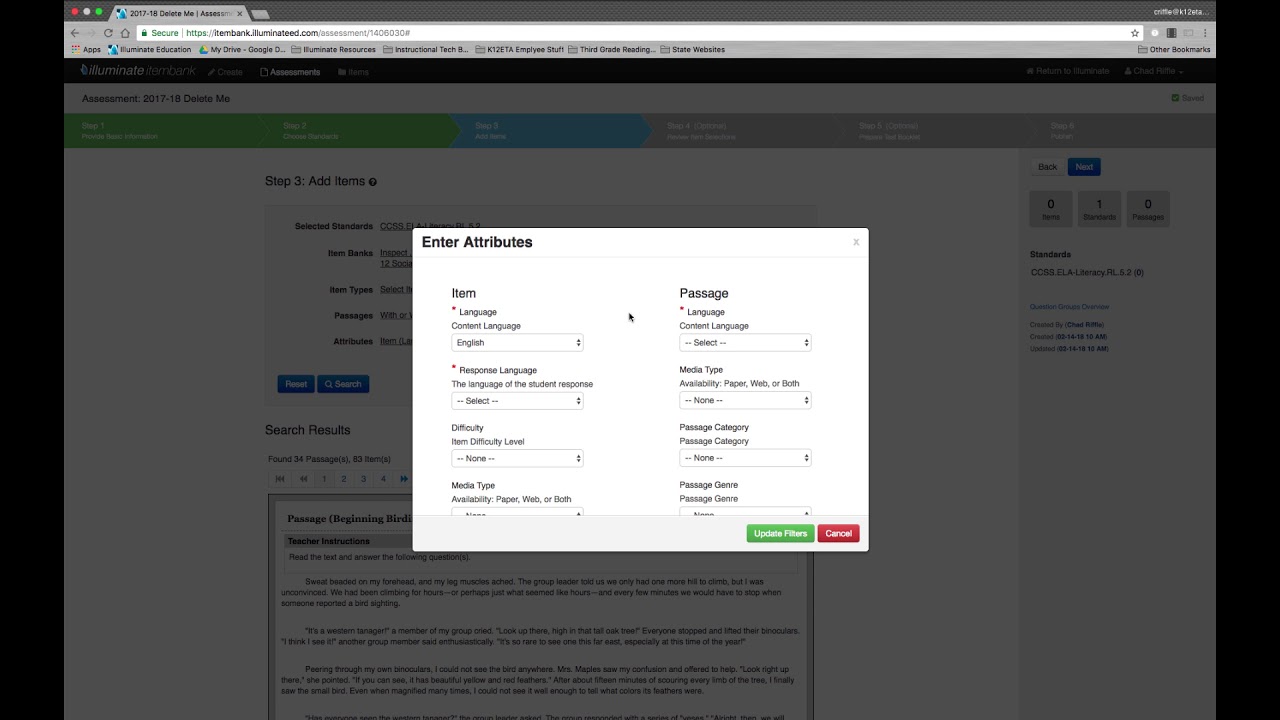Go to results page 2
The width and height of the screenshot is (1280, 720).
tap(343, 479)
